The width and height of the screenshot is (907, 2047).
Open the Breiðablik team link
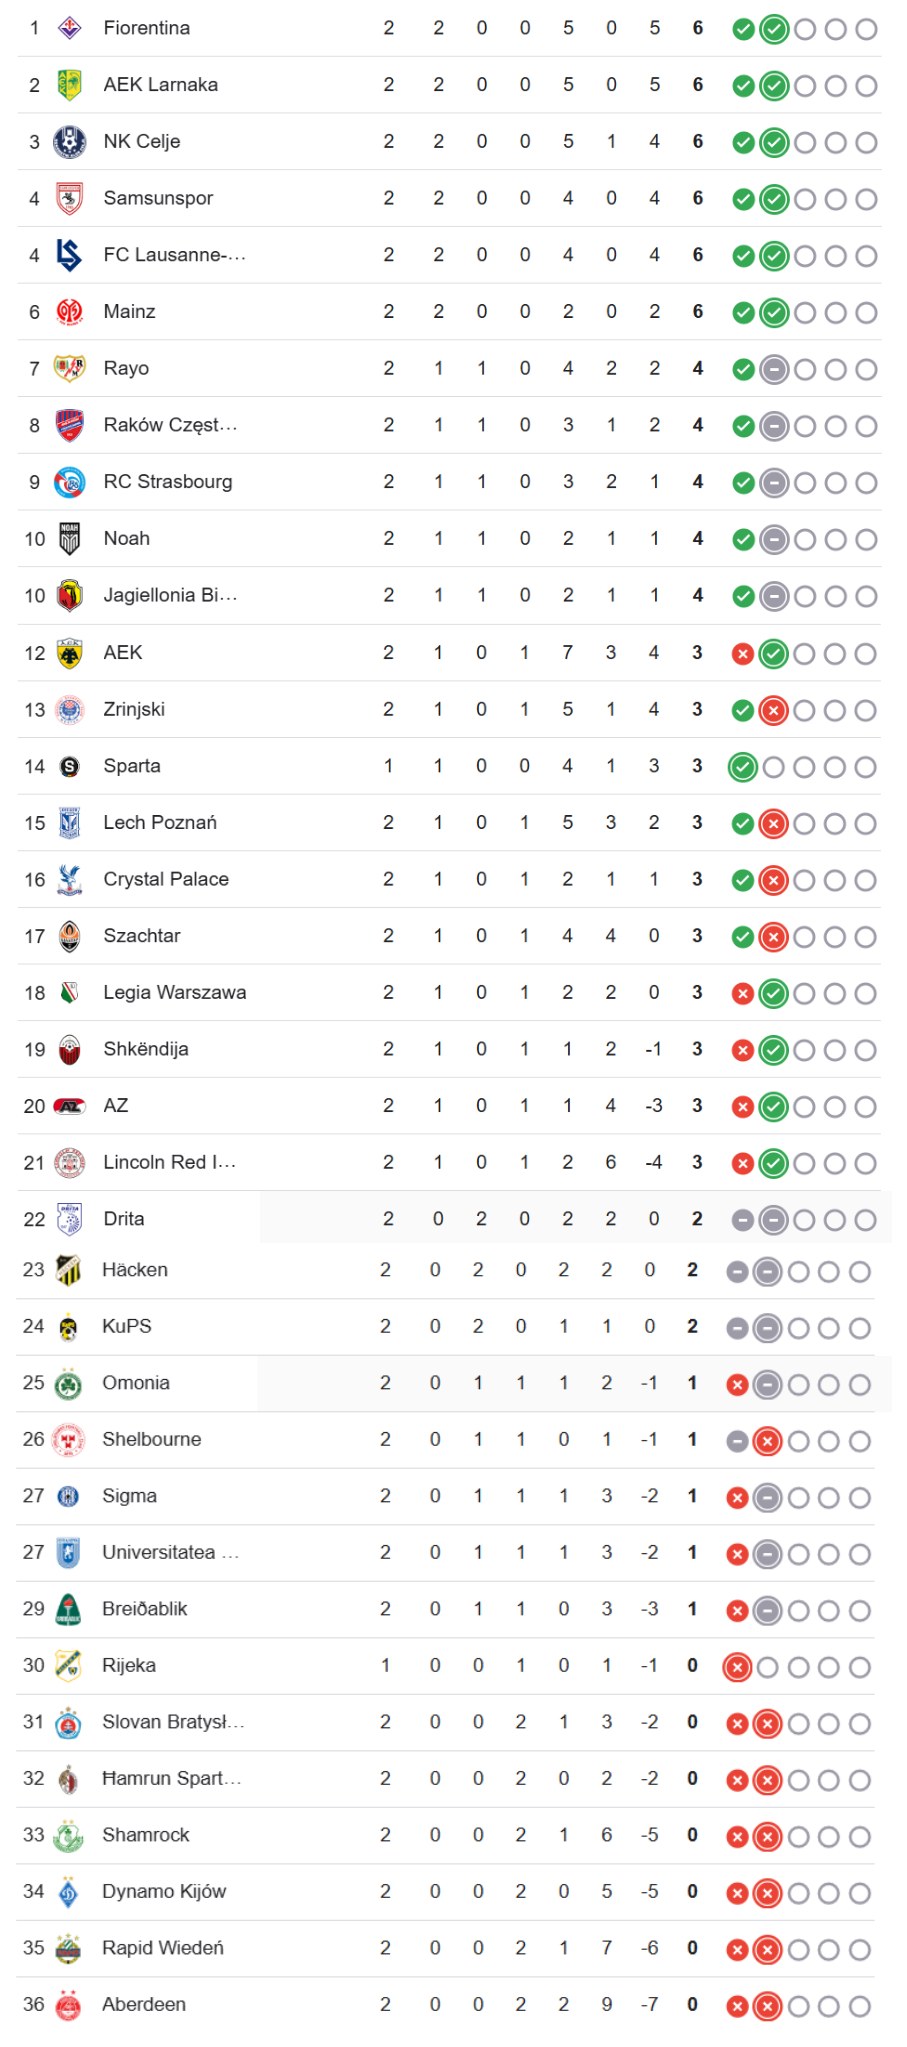pos(145,1609)
